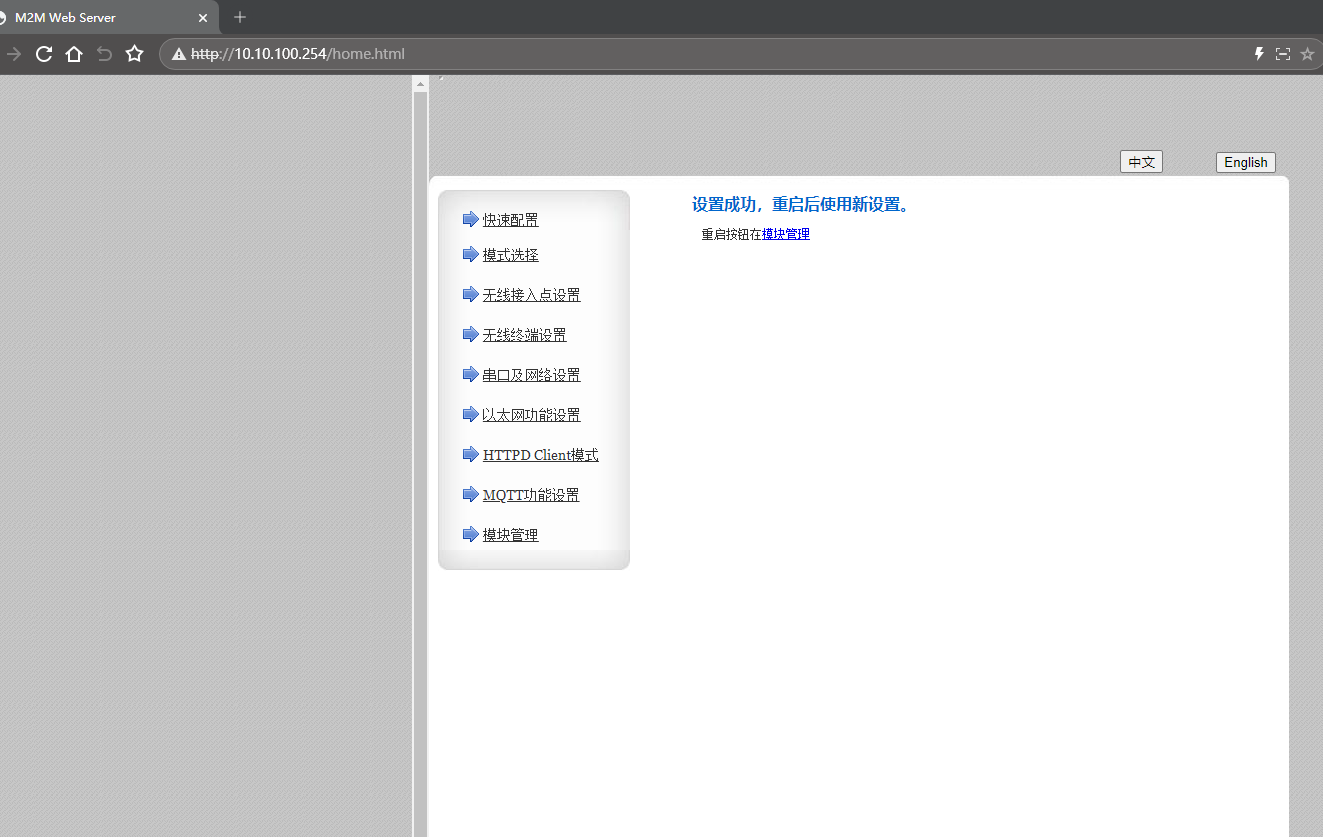Open the 快速配置 menu item
The height and width of the screenshot is (837, 1323).
tap(510, 220)
